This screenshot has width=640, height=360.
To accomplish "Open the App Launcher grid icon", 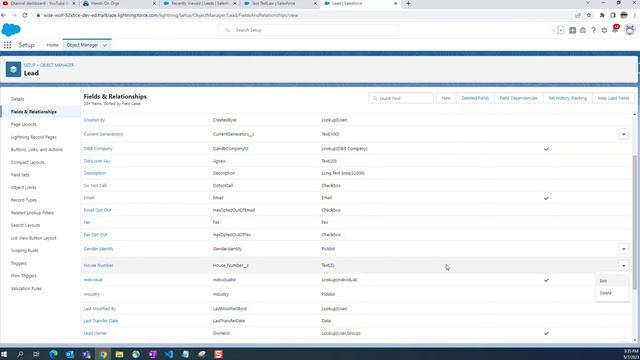I will (7, 45).
